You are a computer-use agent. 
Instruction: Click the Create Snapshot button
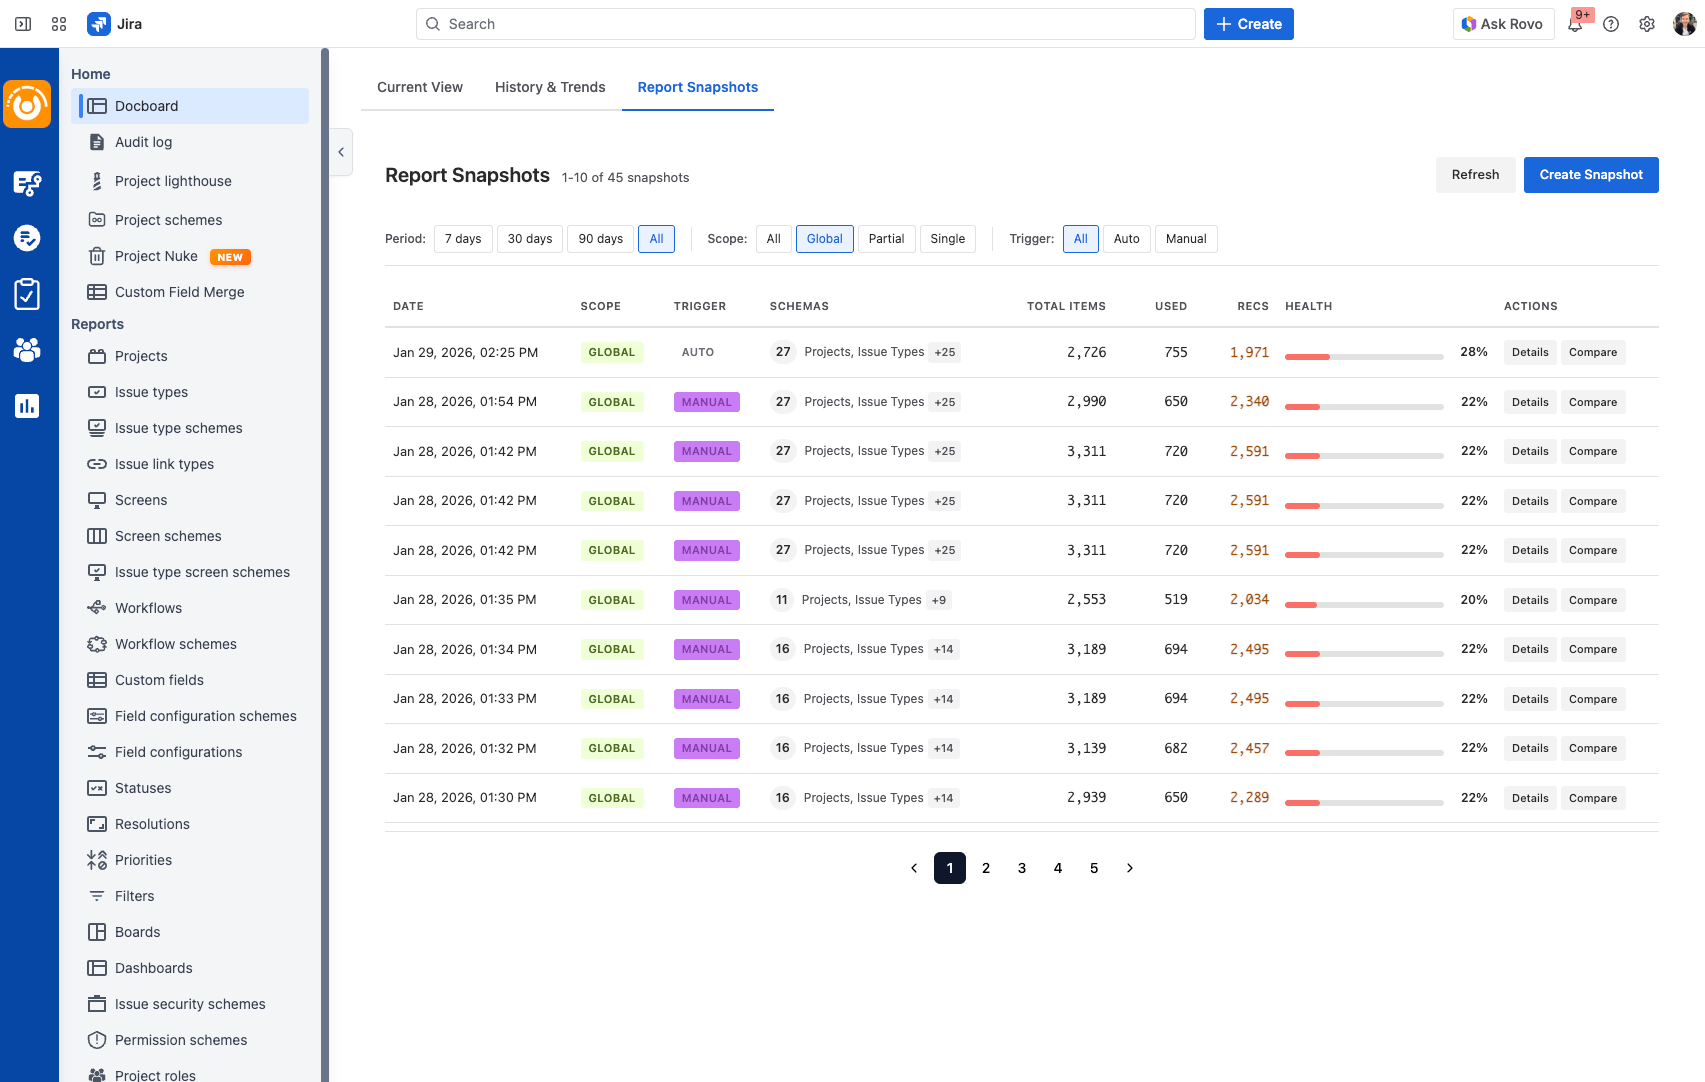pyautogui.click(x=1591, y=175)
